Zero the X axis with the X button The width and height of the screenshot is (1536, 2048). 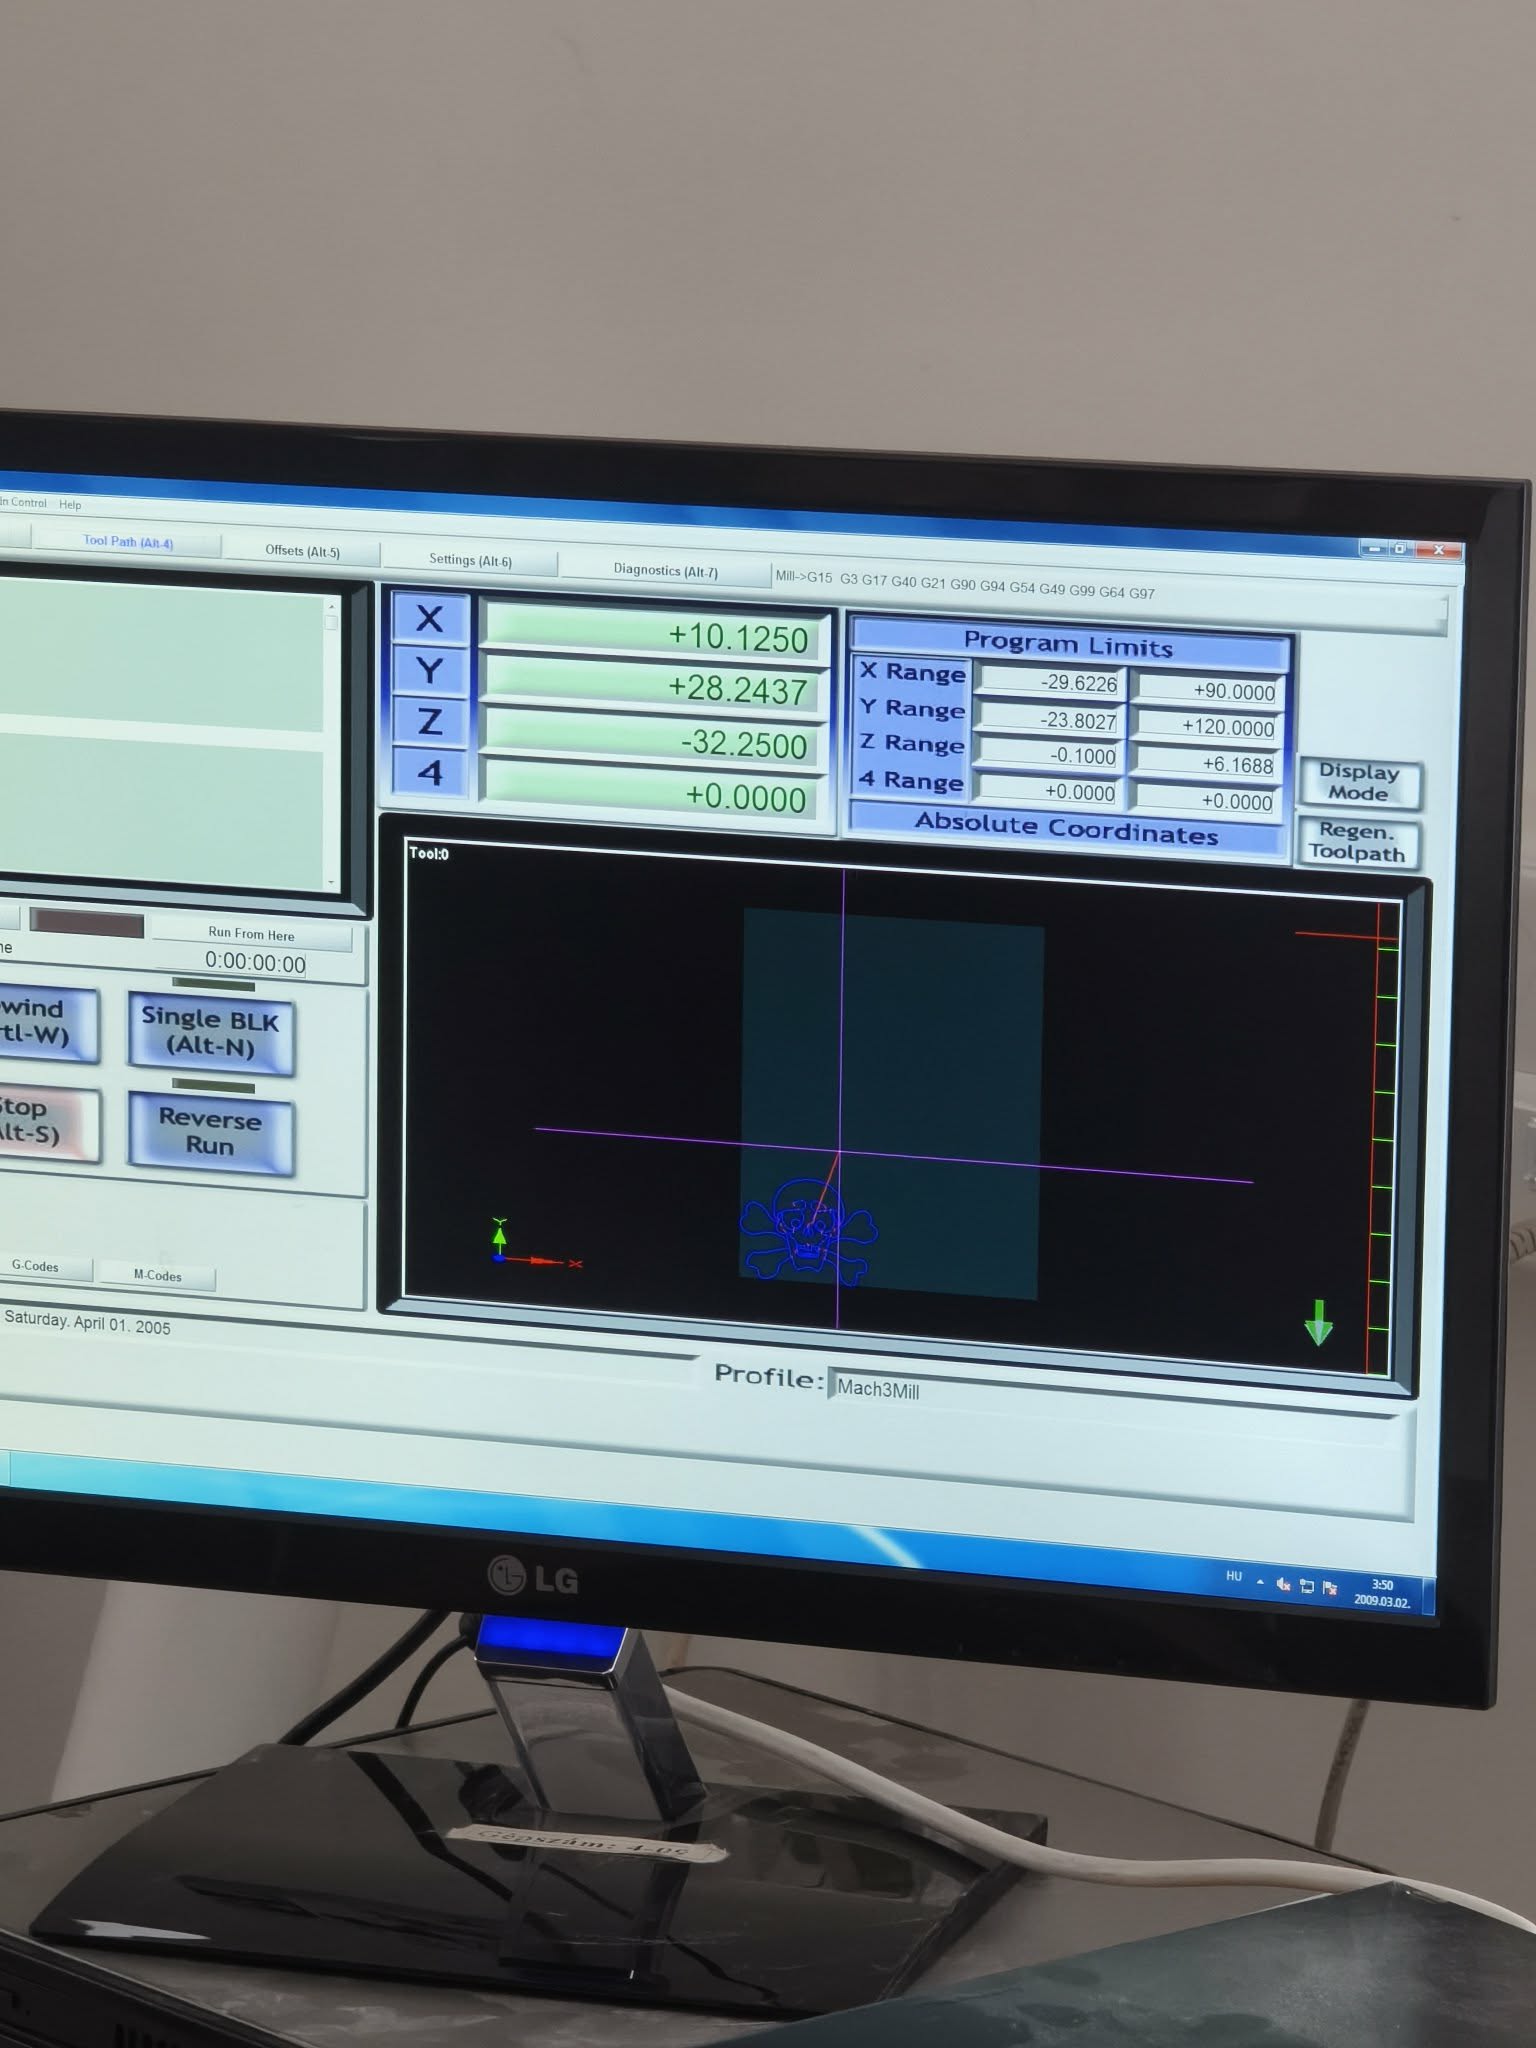pos(430,619)
